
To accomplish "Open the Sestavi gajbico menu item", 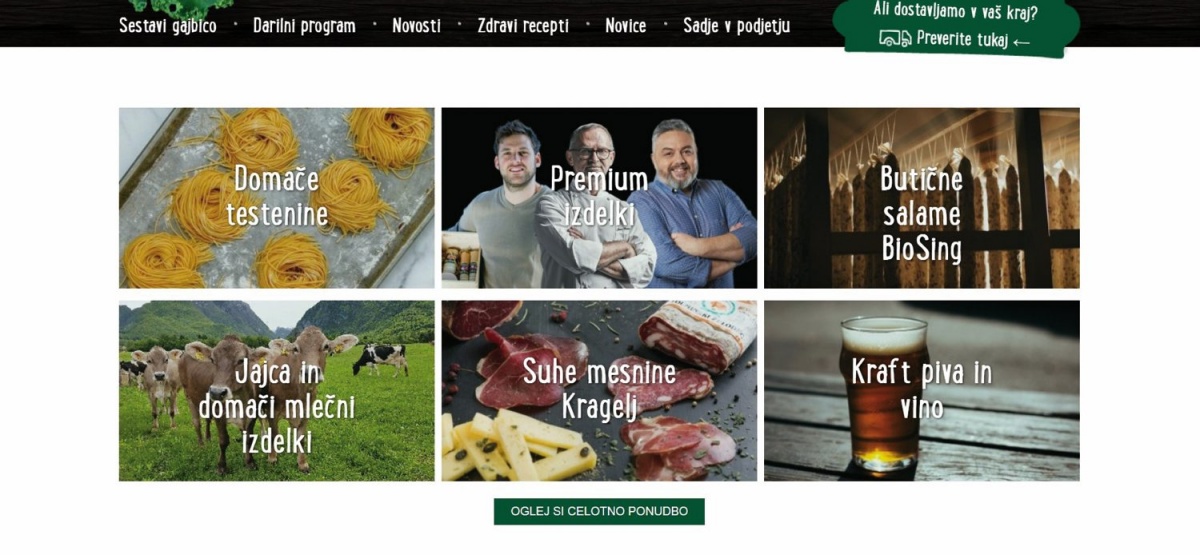I will [x=168, y=26].
